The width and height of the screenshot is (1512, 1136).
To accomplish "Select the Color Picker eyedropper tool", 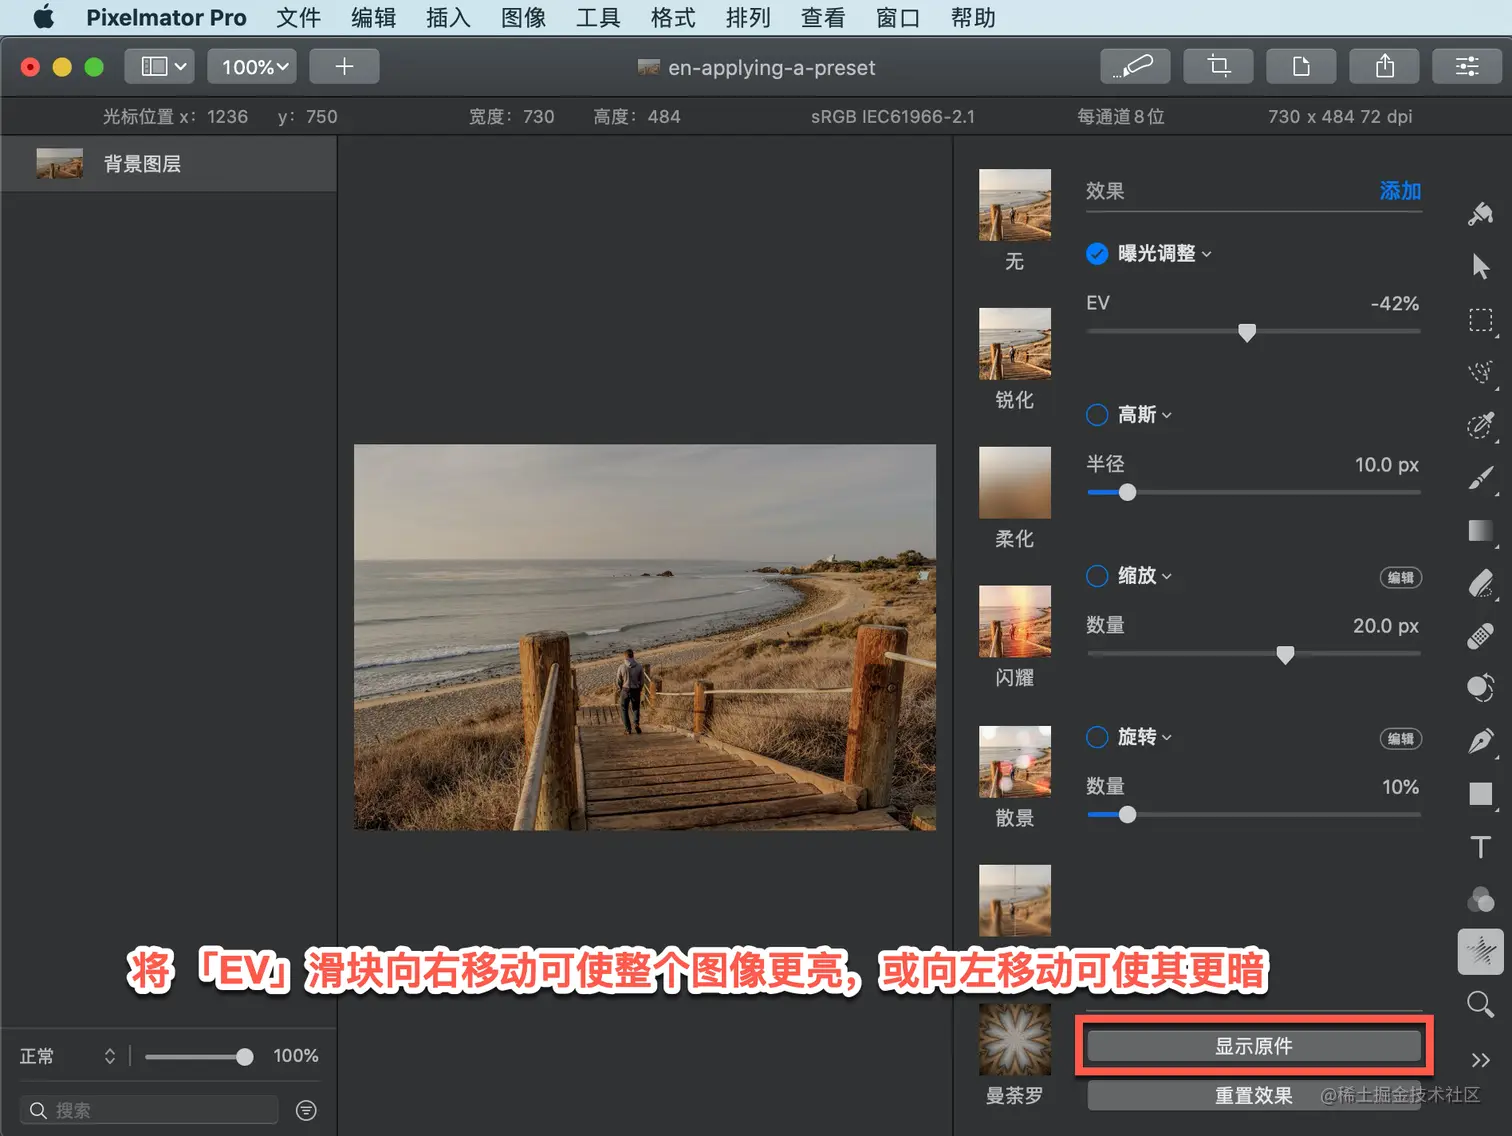I will click(1481, 425).
